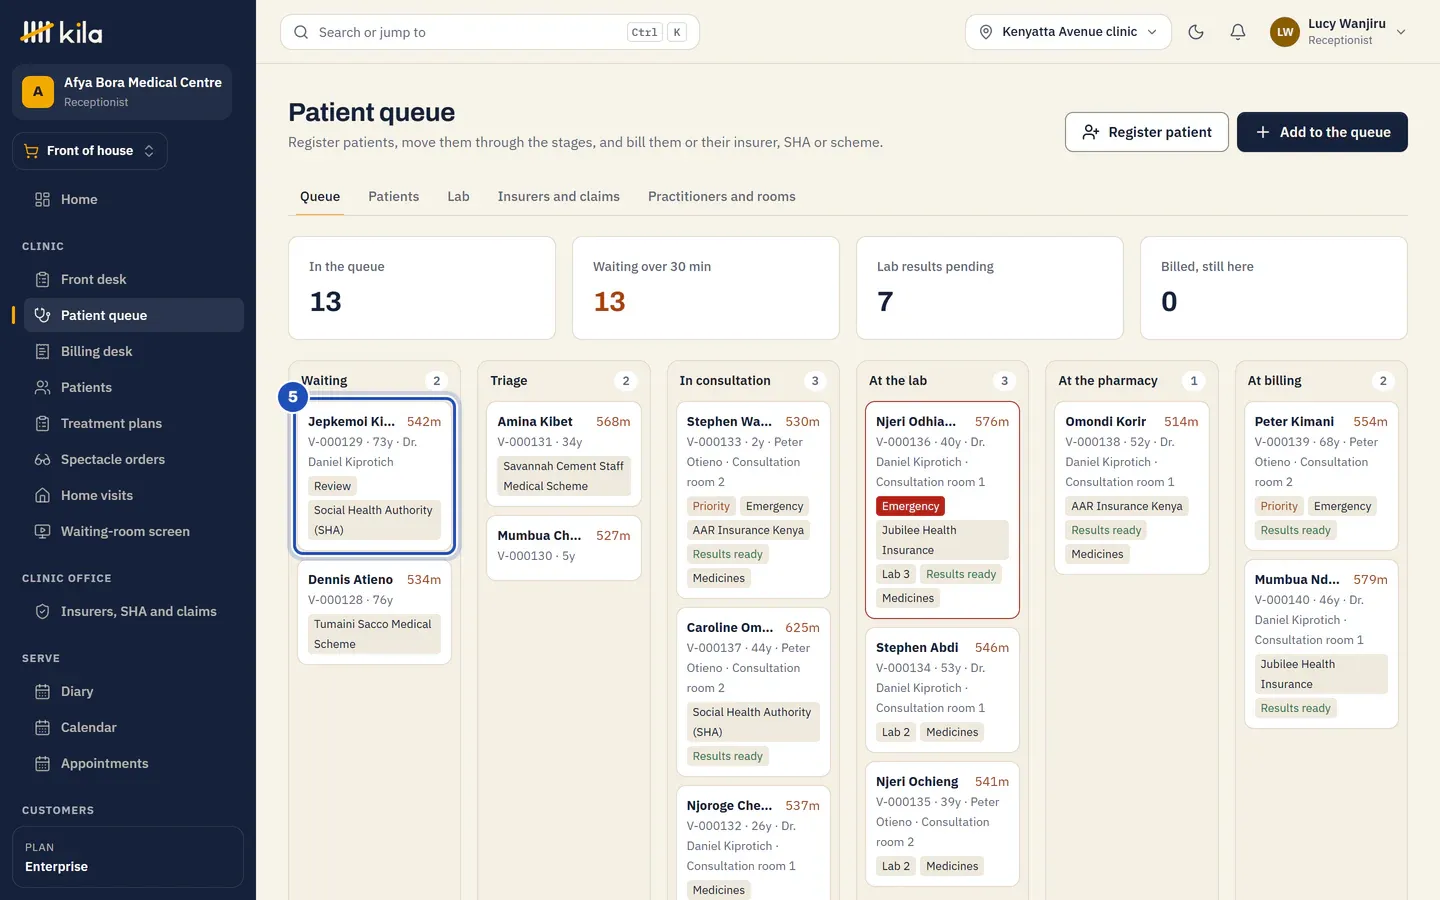Toggle dark mode with the moon icon

[1196, 32]
